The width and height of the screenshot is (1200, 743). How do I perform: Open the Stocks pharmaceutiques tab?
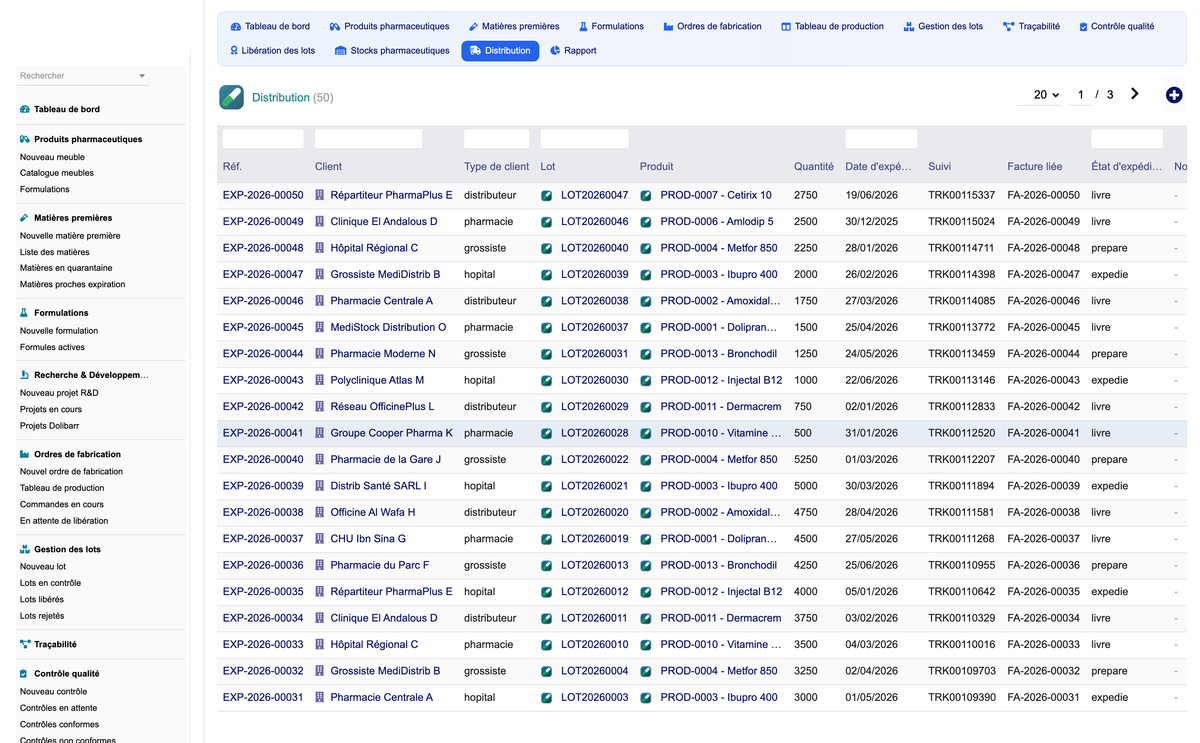point(392,50)
